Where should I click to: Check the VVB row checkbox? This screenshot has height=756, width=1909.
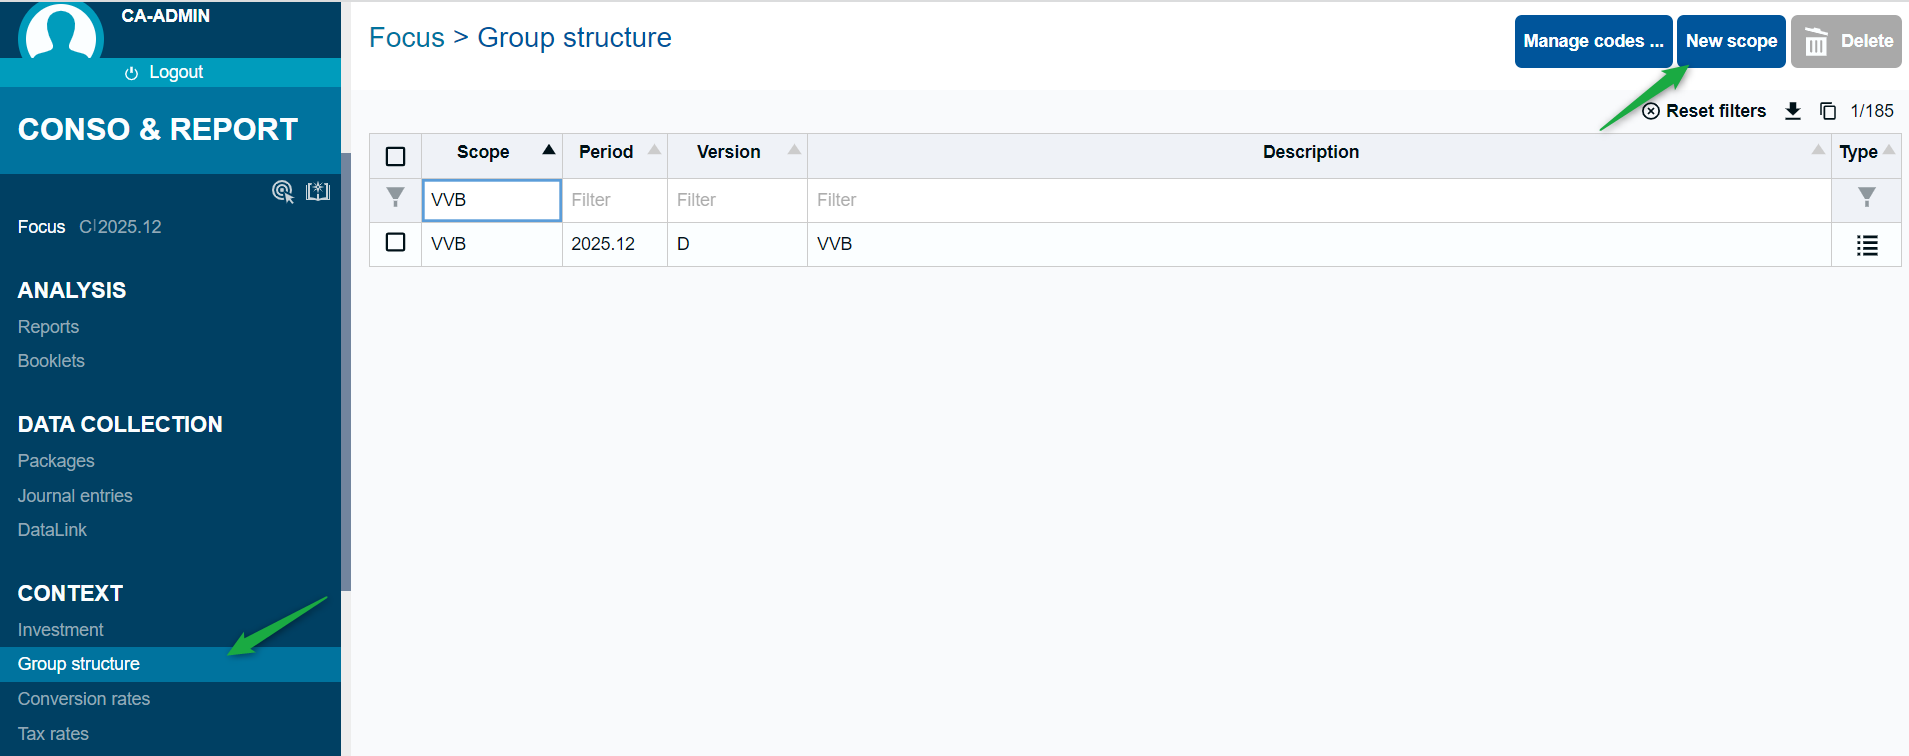click(x=395, y=242)
